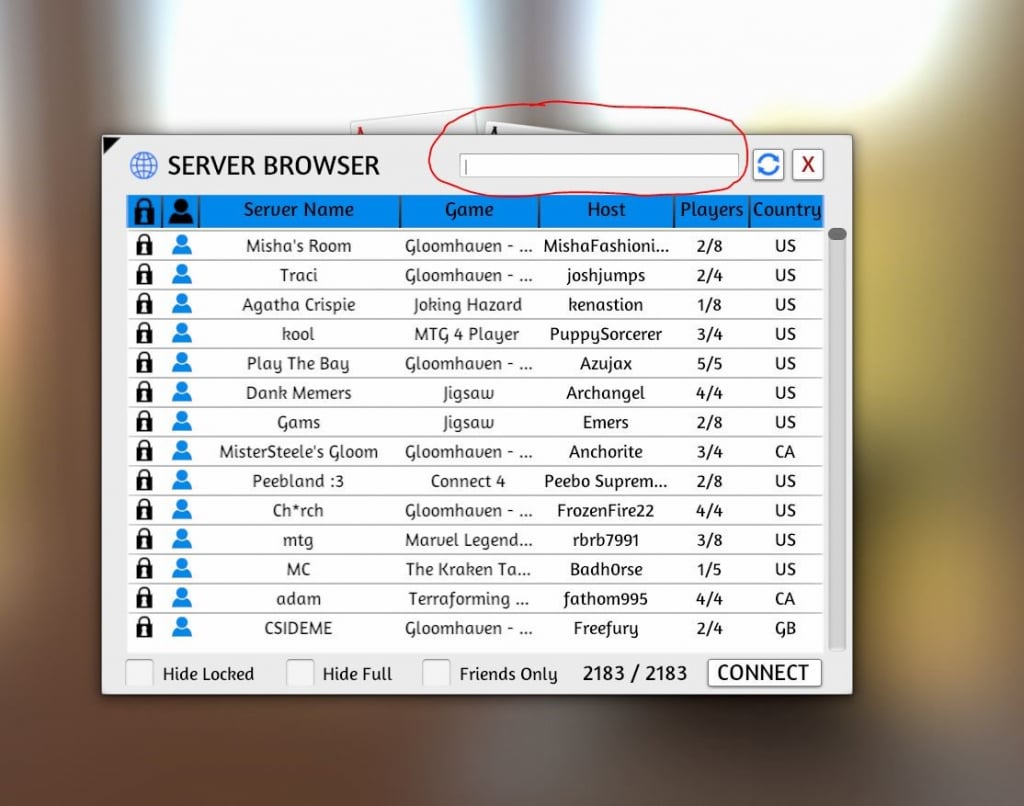The width and height of the screenshot is (1024, 806).
Task: Click the 5/5 players cell
Action: (x=709, y=364)
